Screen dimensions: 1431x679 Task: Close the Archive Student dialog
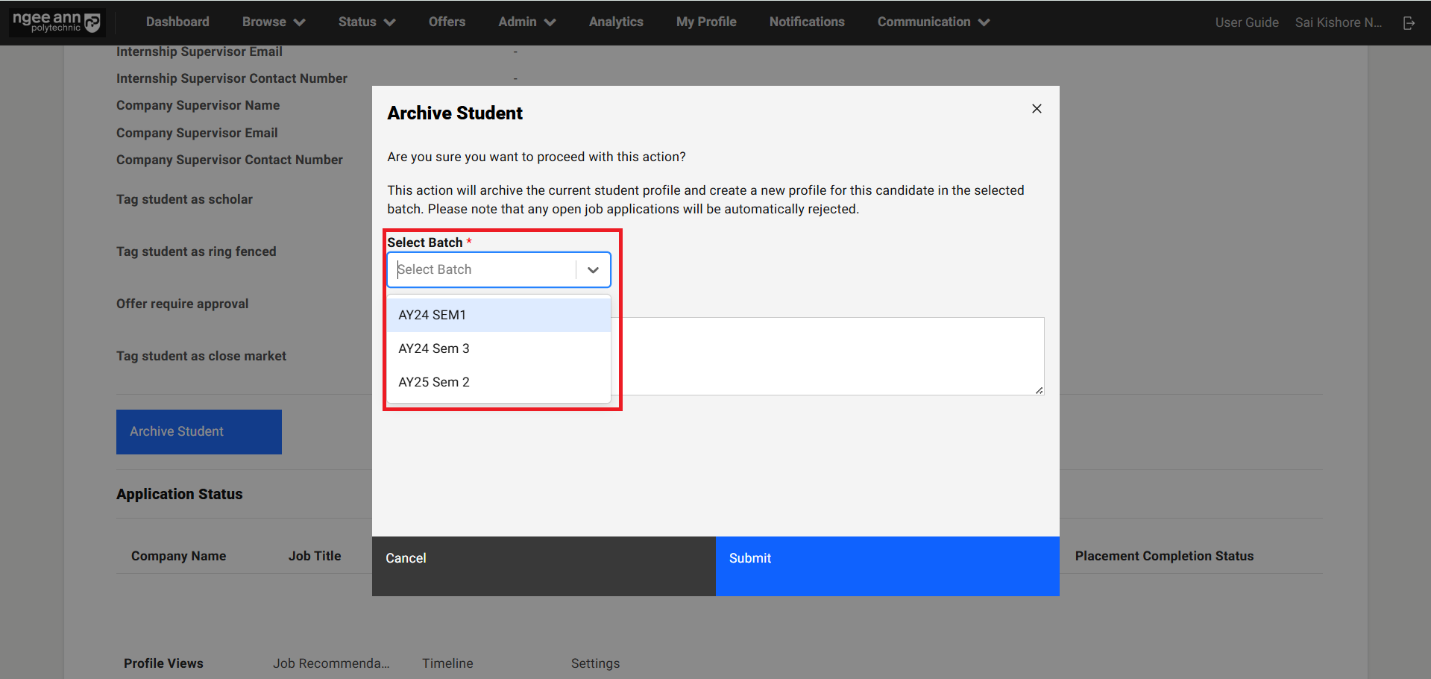(1036, 108)
